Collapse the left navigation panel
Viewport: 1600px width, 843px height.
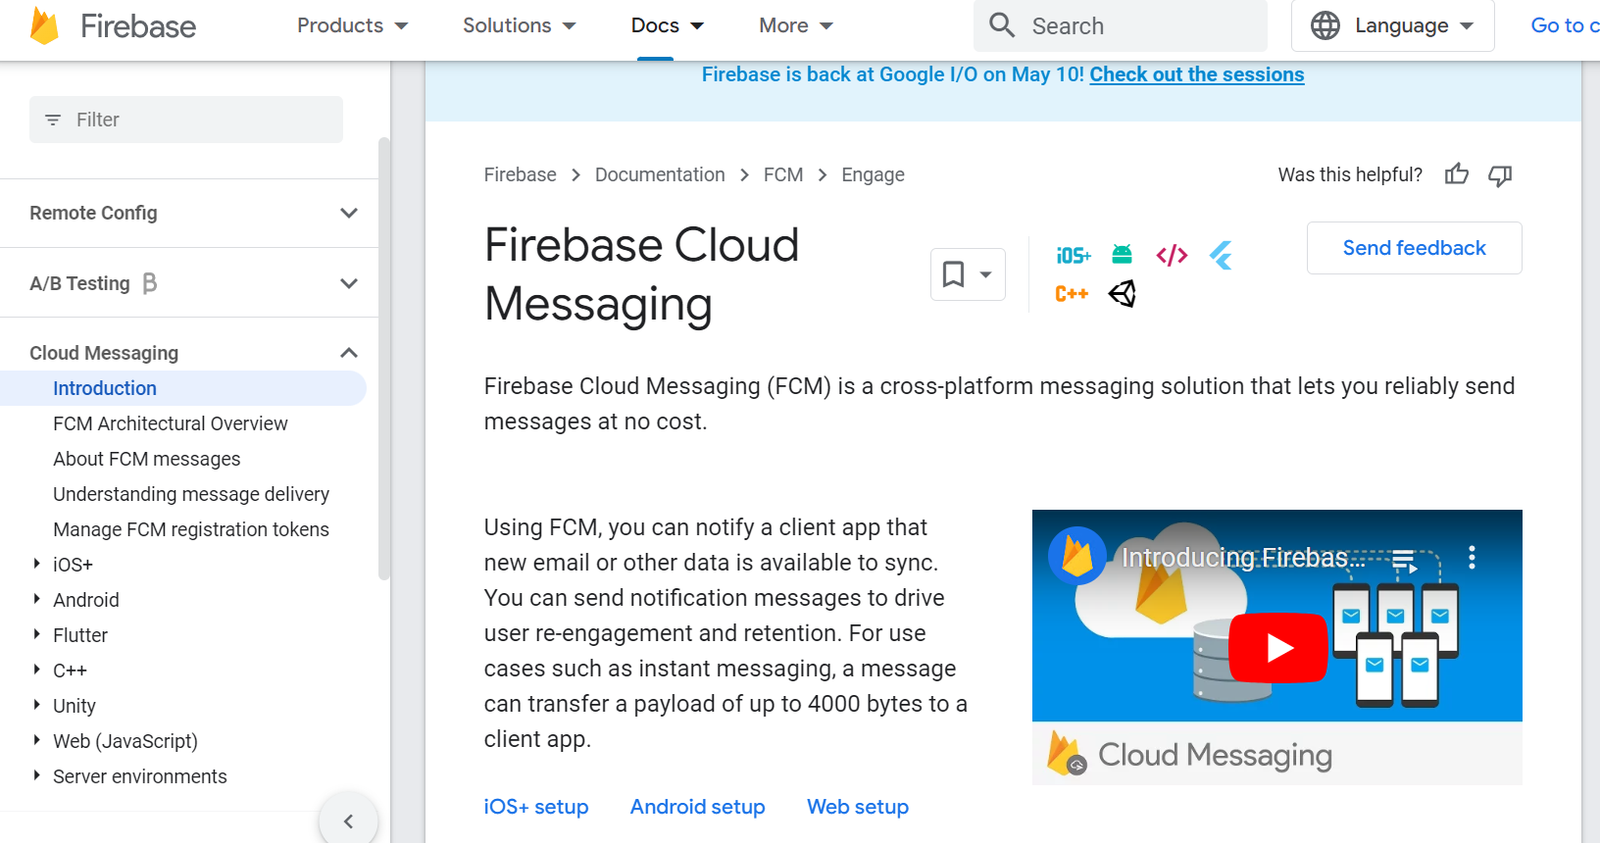(x=348, y=821)
